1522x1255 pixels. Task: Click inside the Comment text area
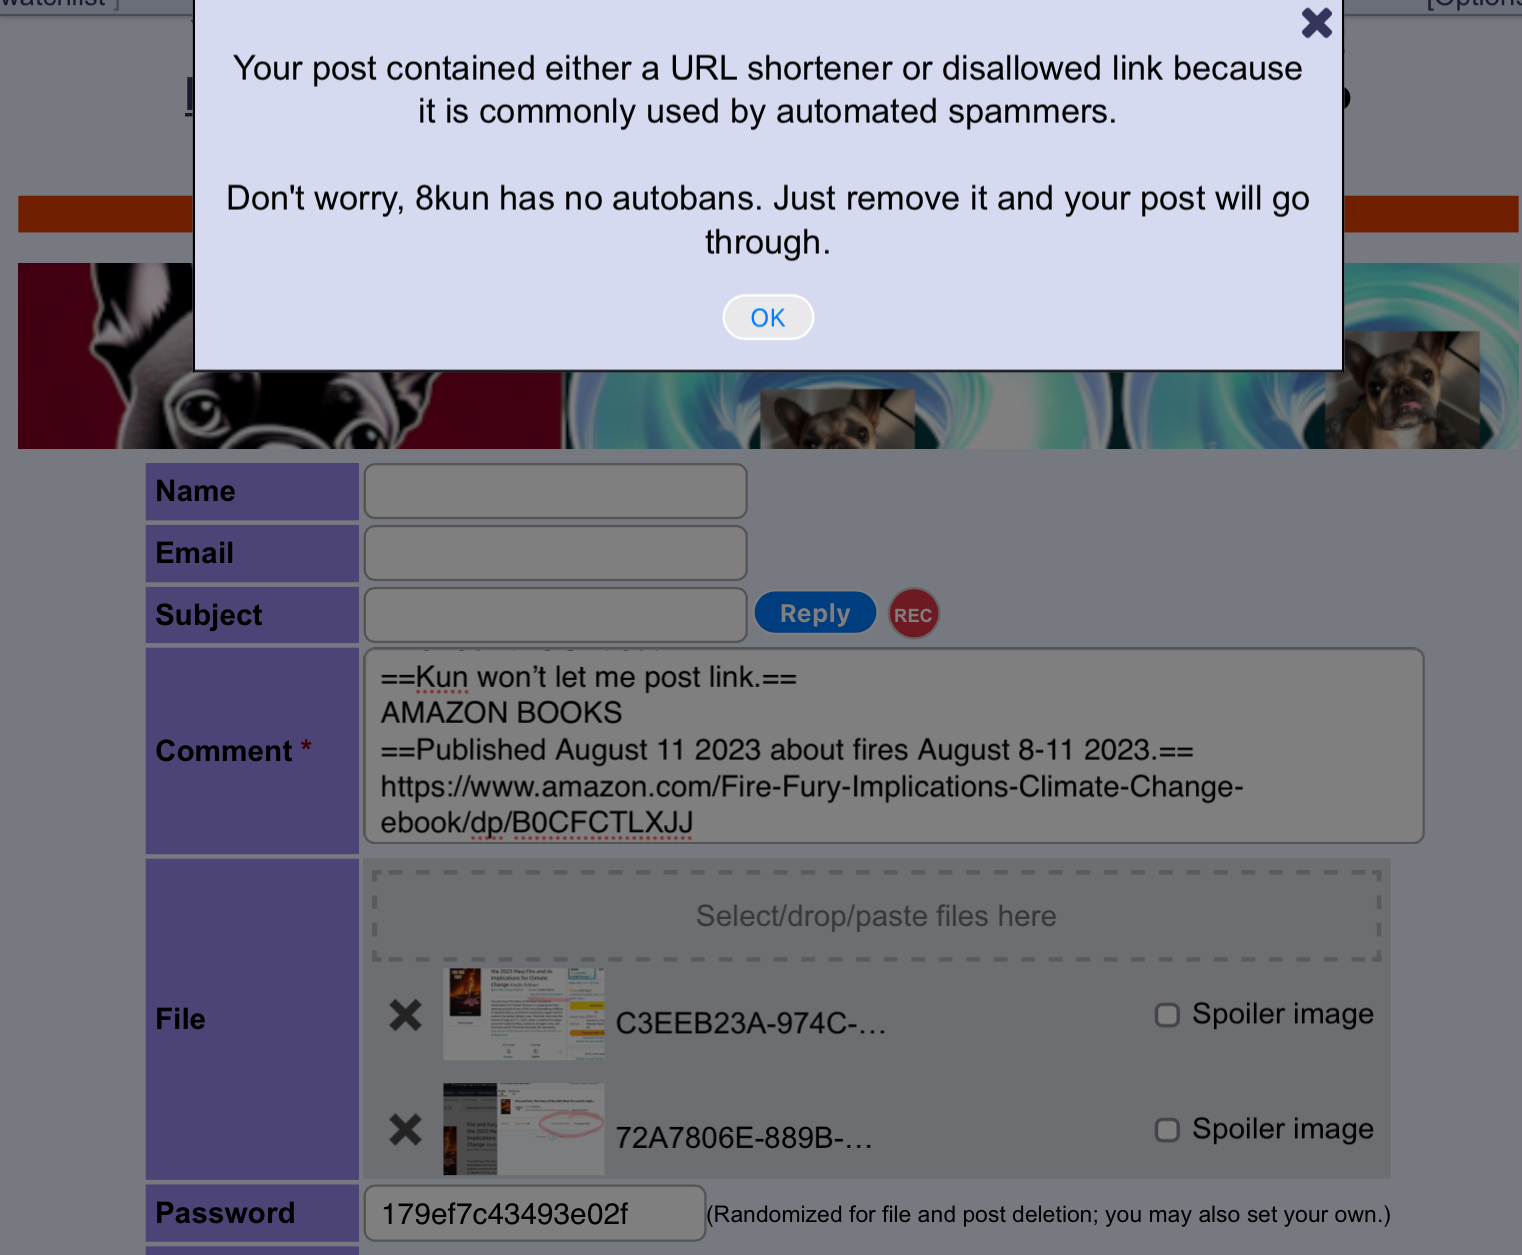pos(893,746)
